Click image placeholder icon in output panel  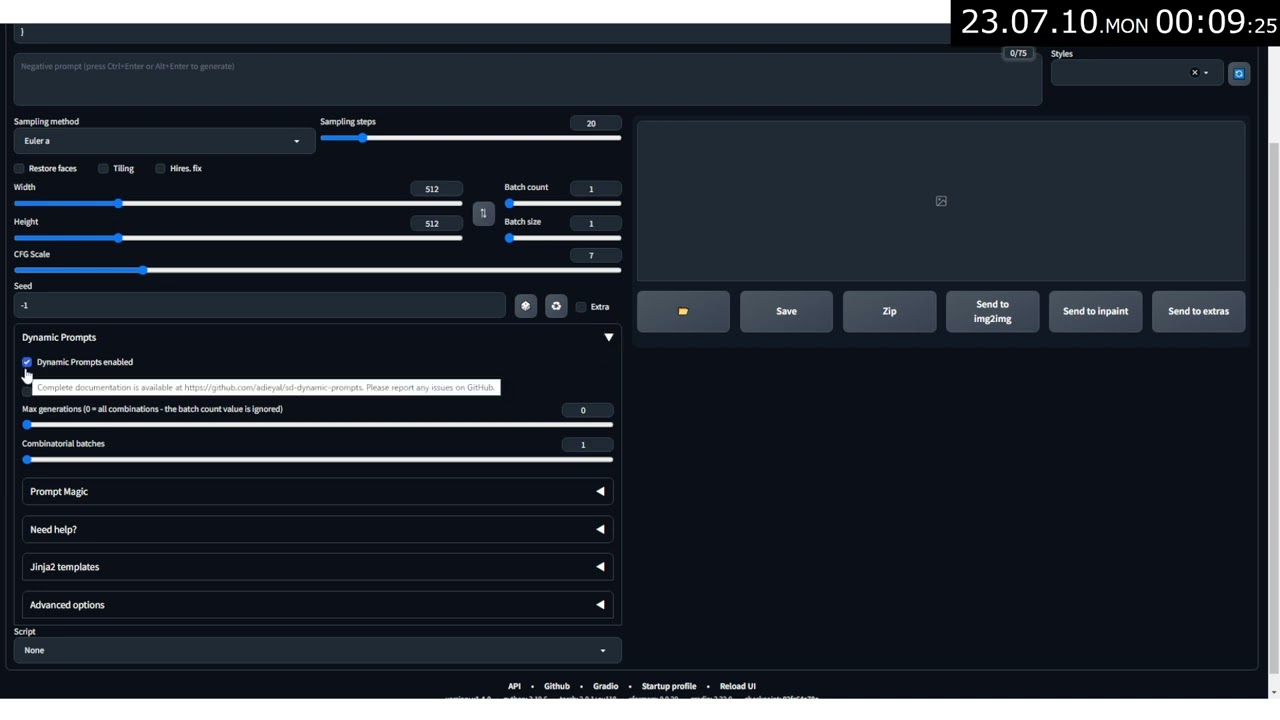(941, 201)
